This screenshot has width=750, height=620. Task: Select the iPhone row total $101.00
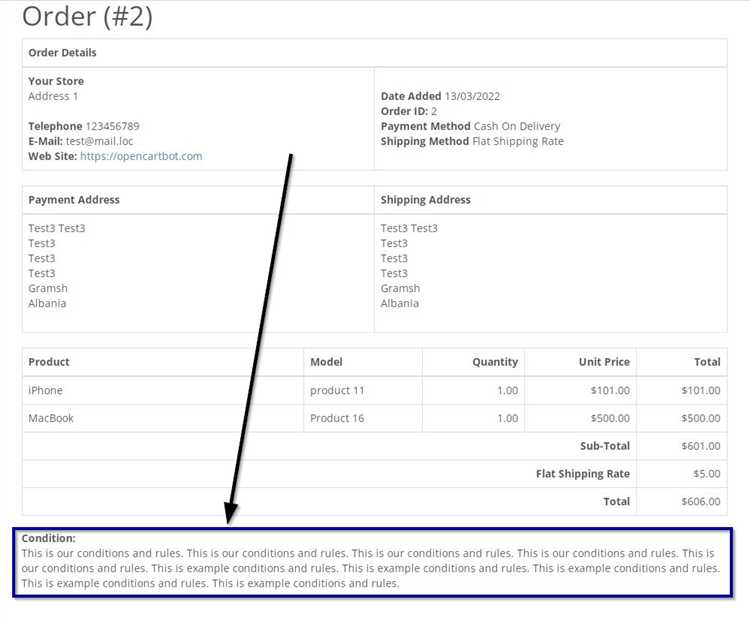pyautogui.click(x=701, y=390)
